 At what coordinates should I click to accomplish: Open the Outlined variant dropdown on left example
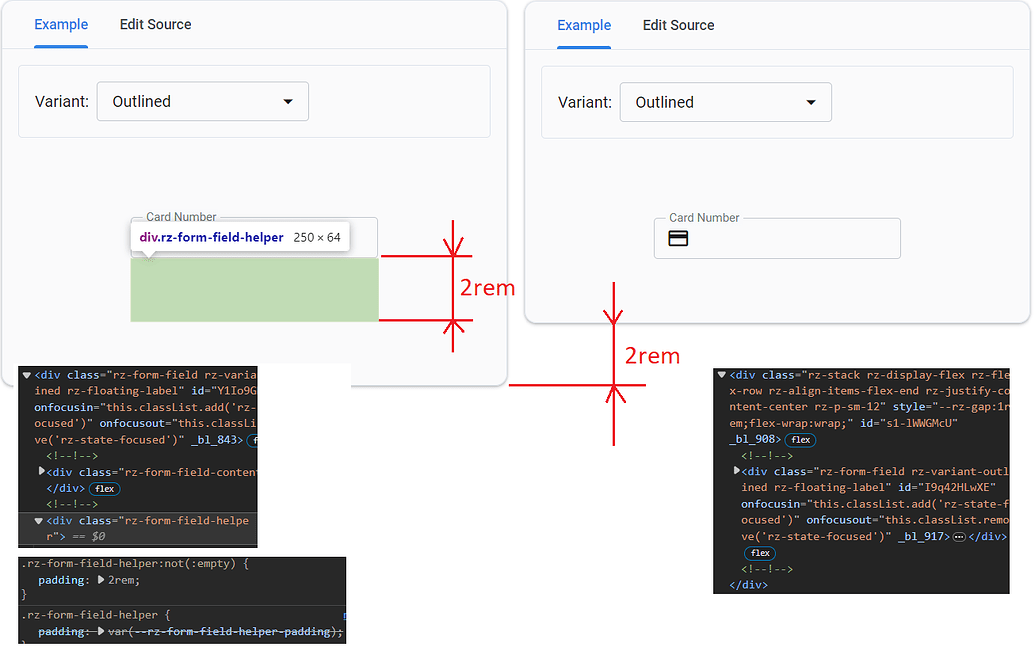[202, 101]
